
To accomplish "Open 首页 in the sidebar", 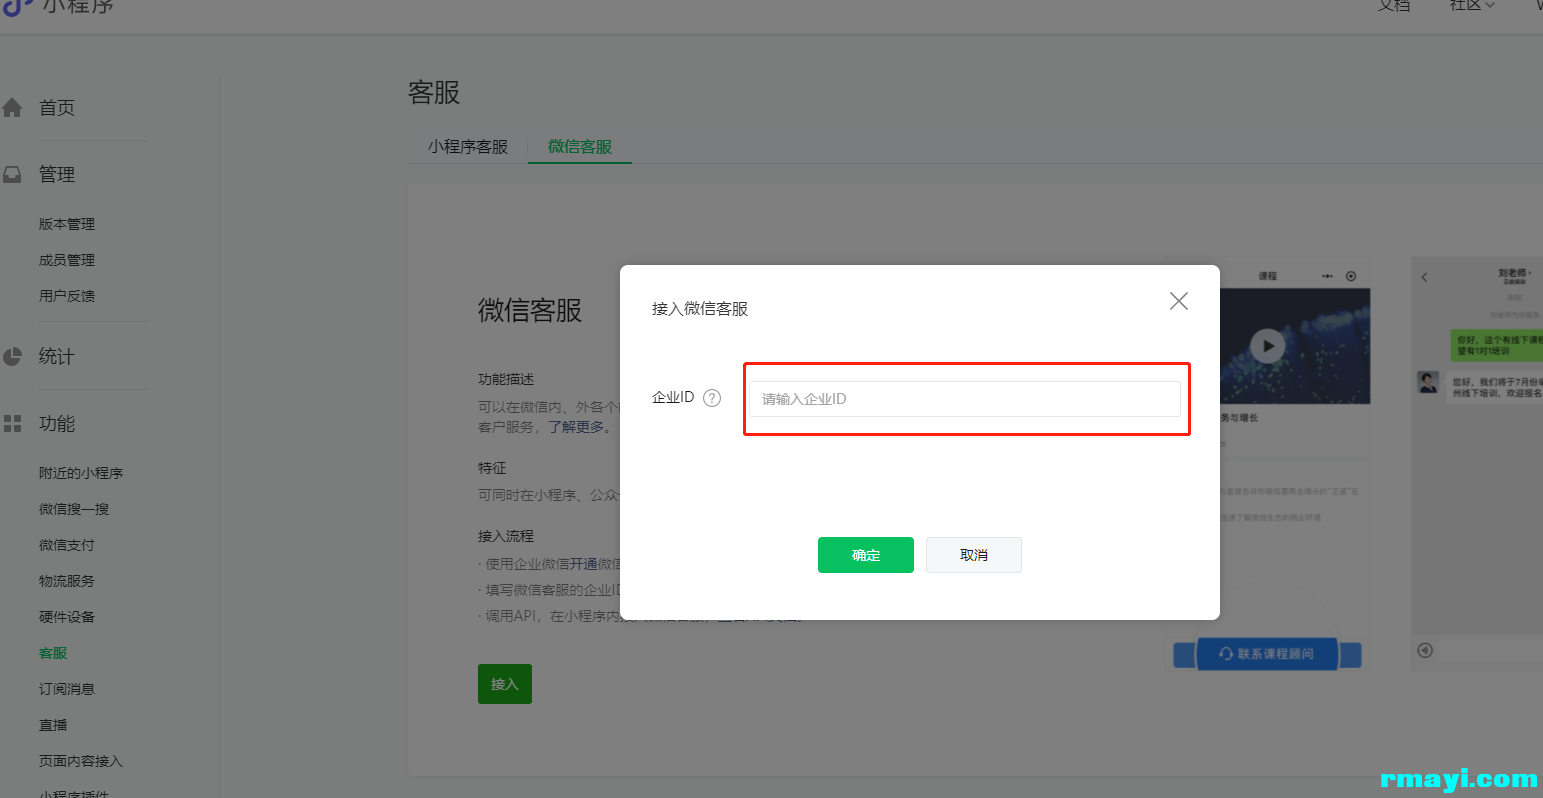I will tap(57, 108).
